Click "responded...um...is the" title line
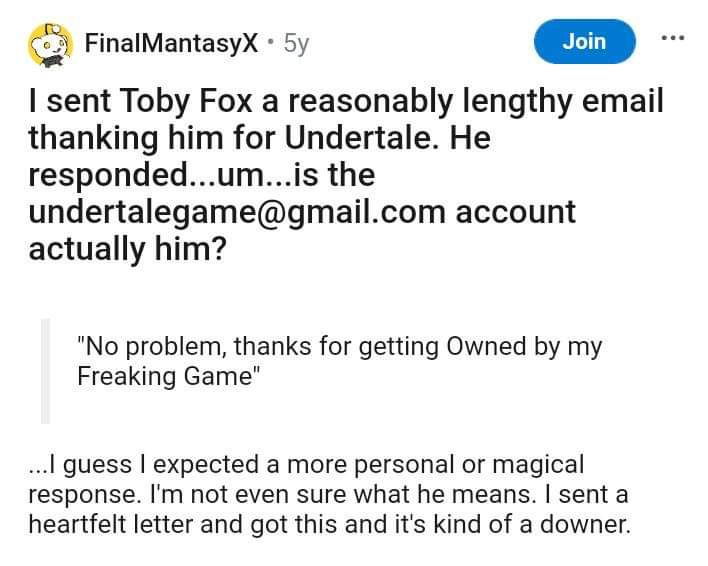This screenshot has height=566, width=708. [x=201, y=175]
